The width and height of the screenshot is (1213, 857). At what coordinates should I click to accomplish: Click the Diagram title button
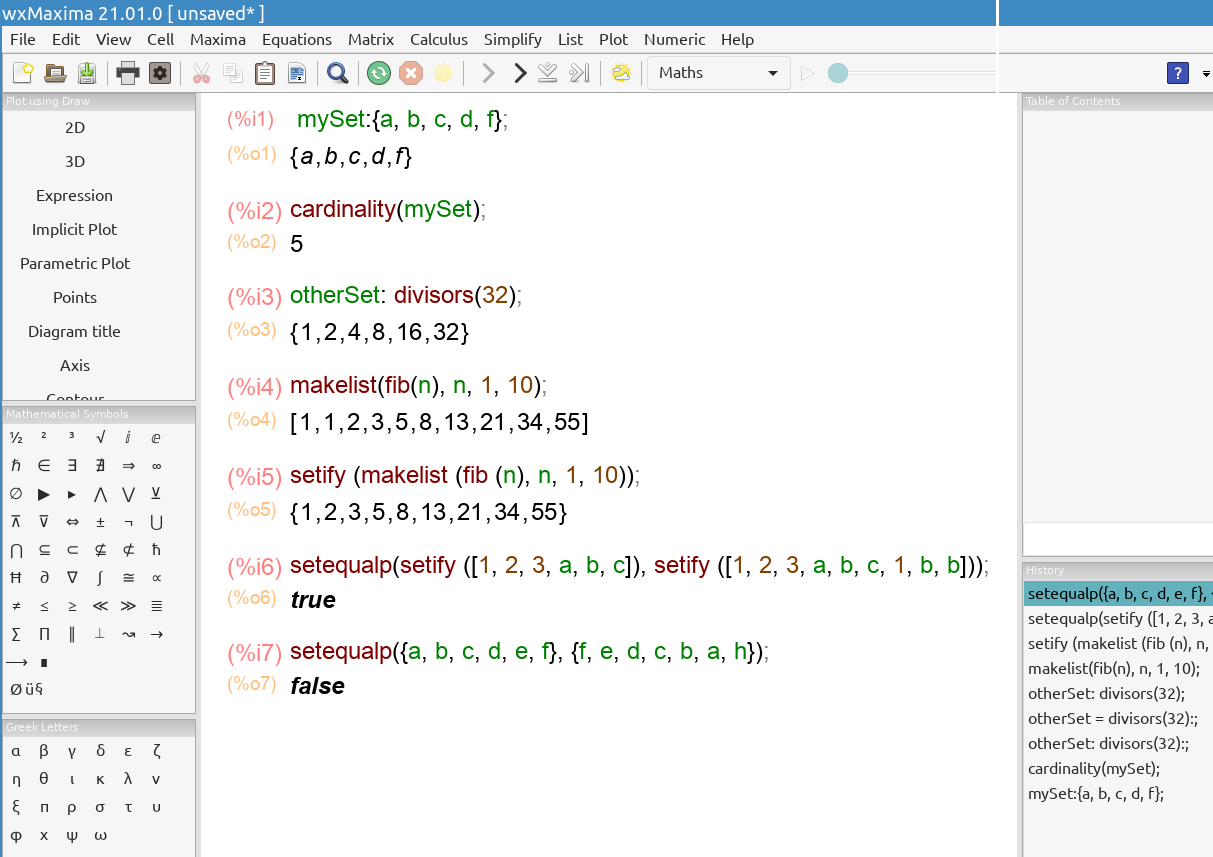click(x=75, y=331)
